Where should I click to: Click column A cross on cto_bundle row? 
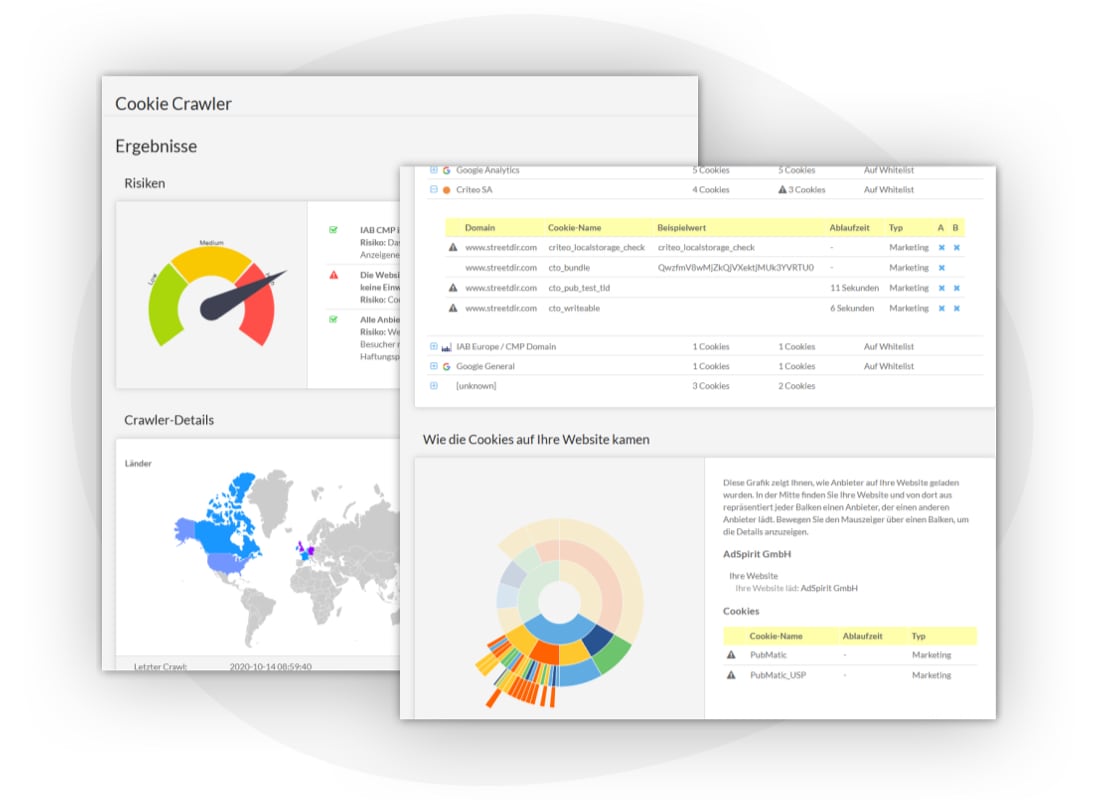point(942,268)
